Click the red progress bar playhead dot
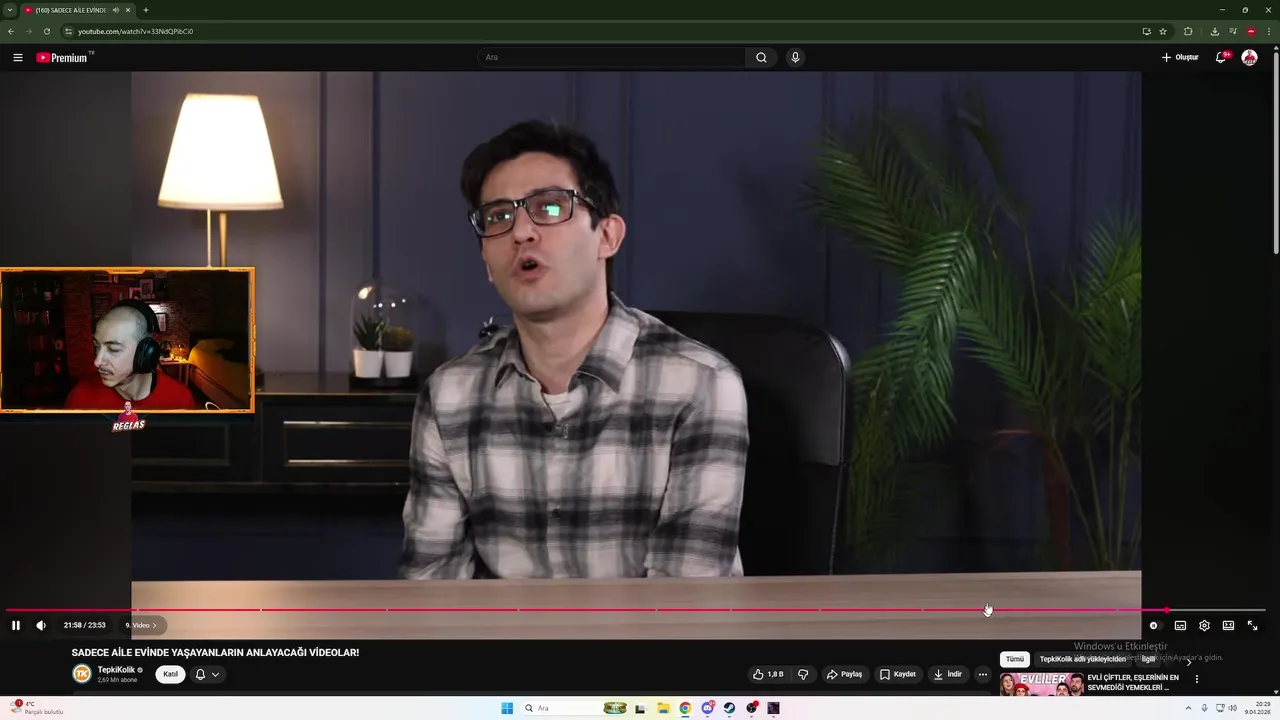Image resolution: width=1280 pixels, height=720 pixels. point(1166,610)
